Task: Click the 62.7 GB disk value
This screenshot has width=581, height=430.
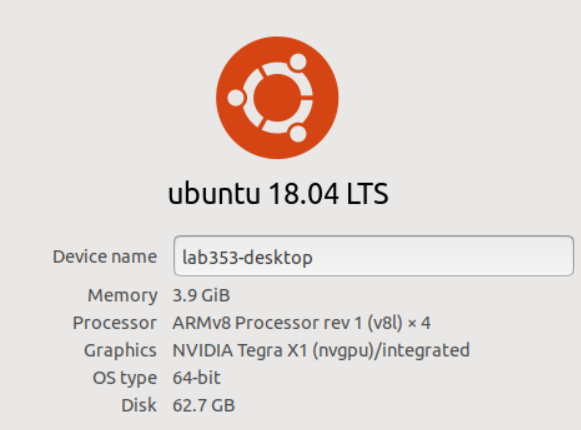Action: click(x=204, y=405)
